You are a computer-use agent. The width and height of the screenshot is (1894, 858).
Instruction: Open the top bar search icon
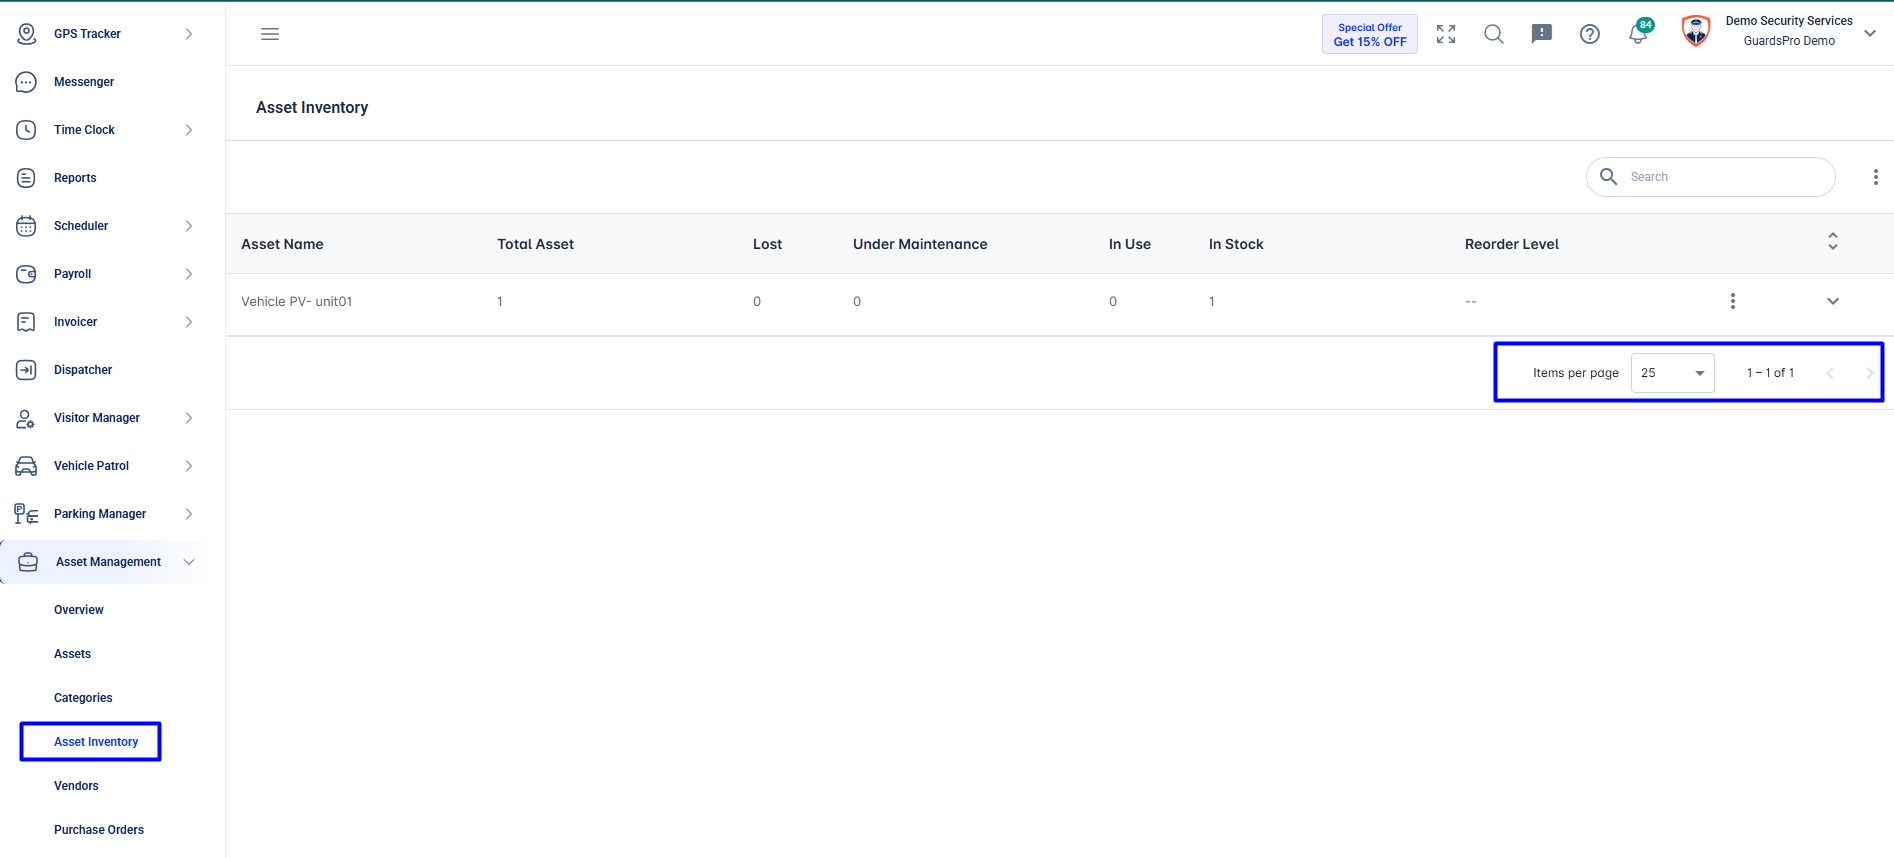(x=1494, y=34)
